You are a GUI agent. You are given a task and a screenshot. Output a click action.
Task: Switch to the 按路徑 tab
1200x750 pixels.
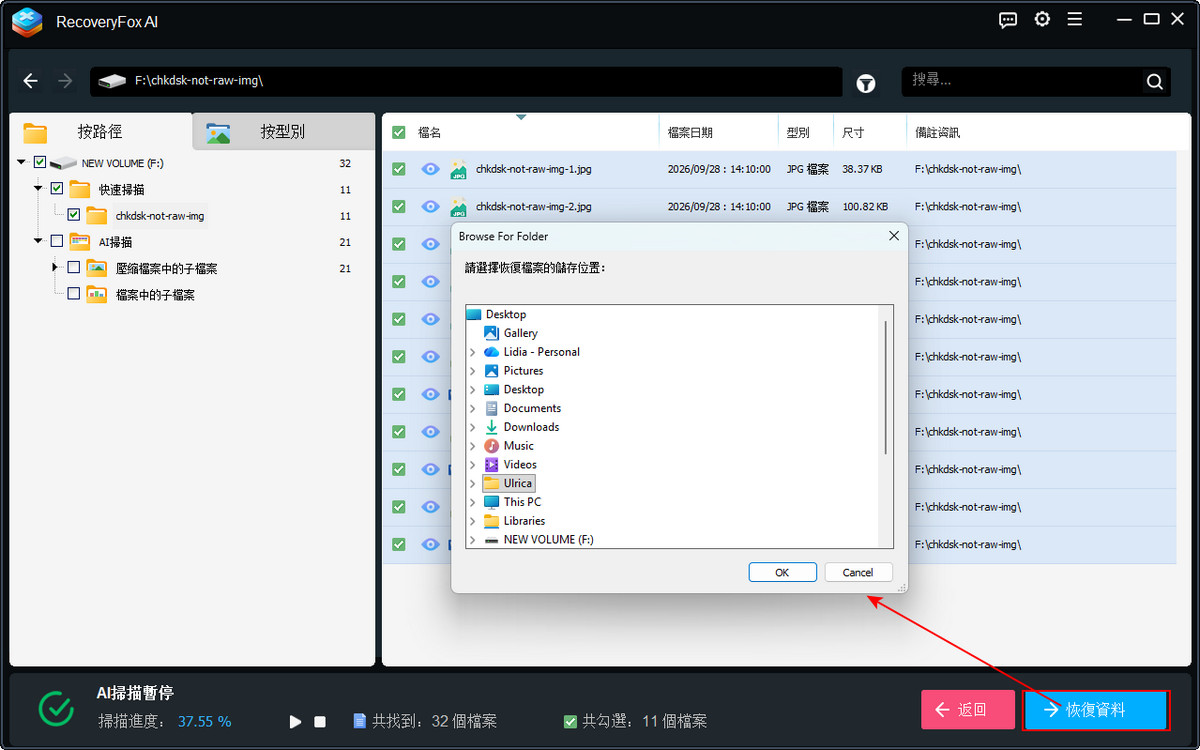tap(100, 131)
